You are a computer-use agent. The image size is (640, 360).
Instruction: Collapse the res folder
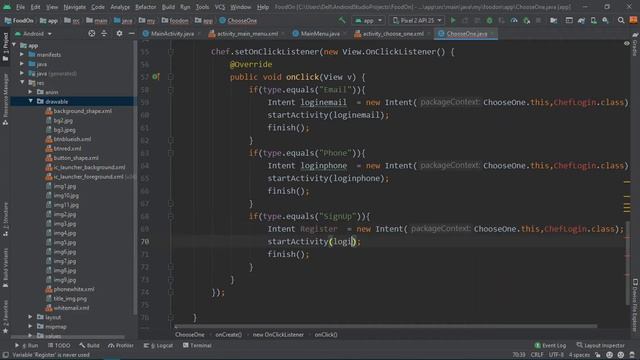click(22, 82)
